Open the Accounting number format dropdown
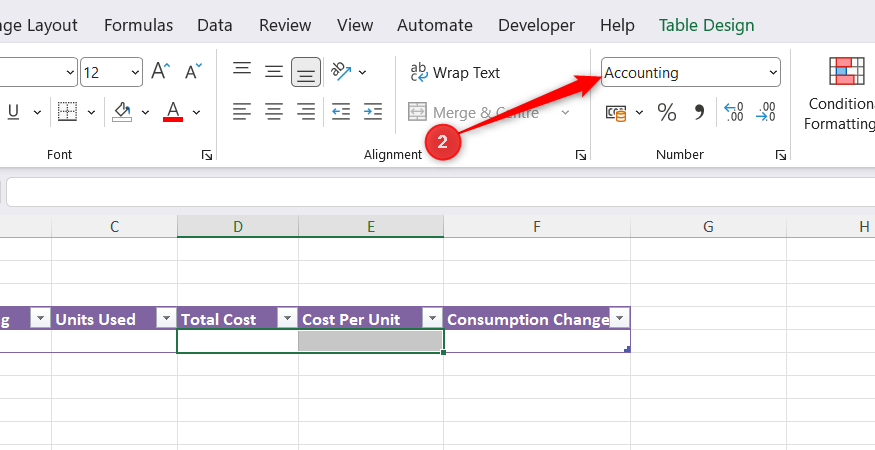 773,73
